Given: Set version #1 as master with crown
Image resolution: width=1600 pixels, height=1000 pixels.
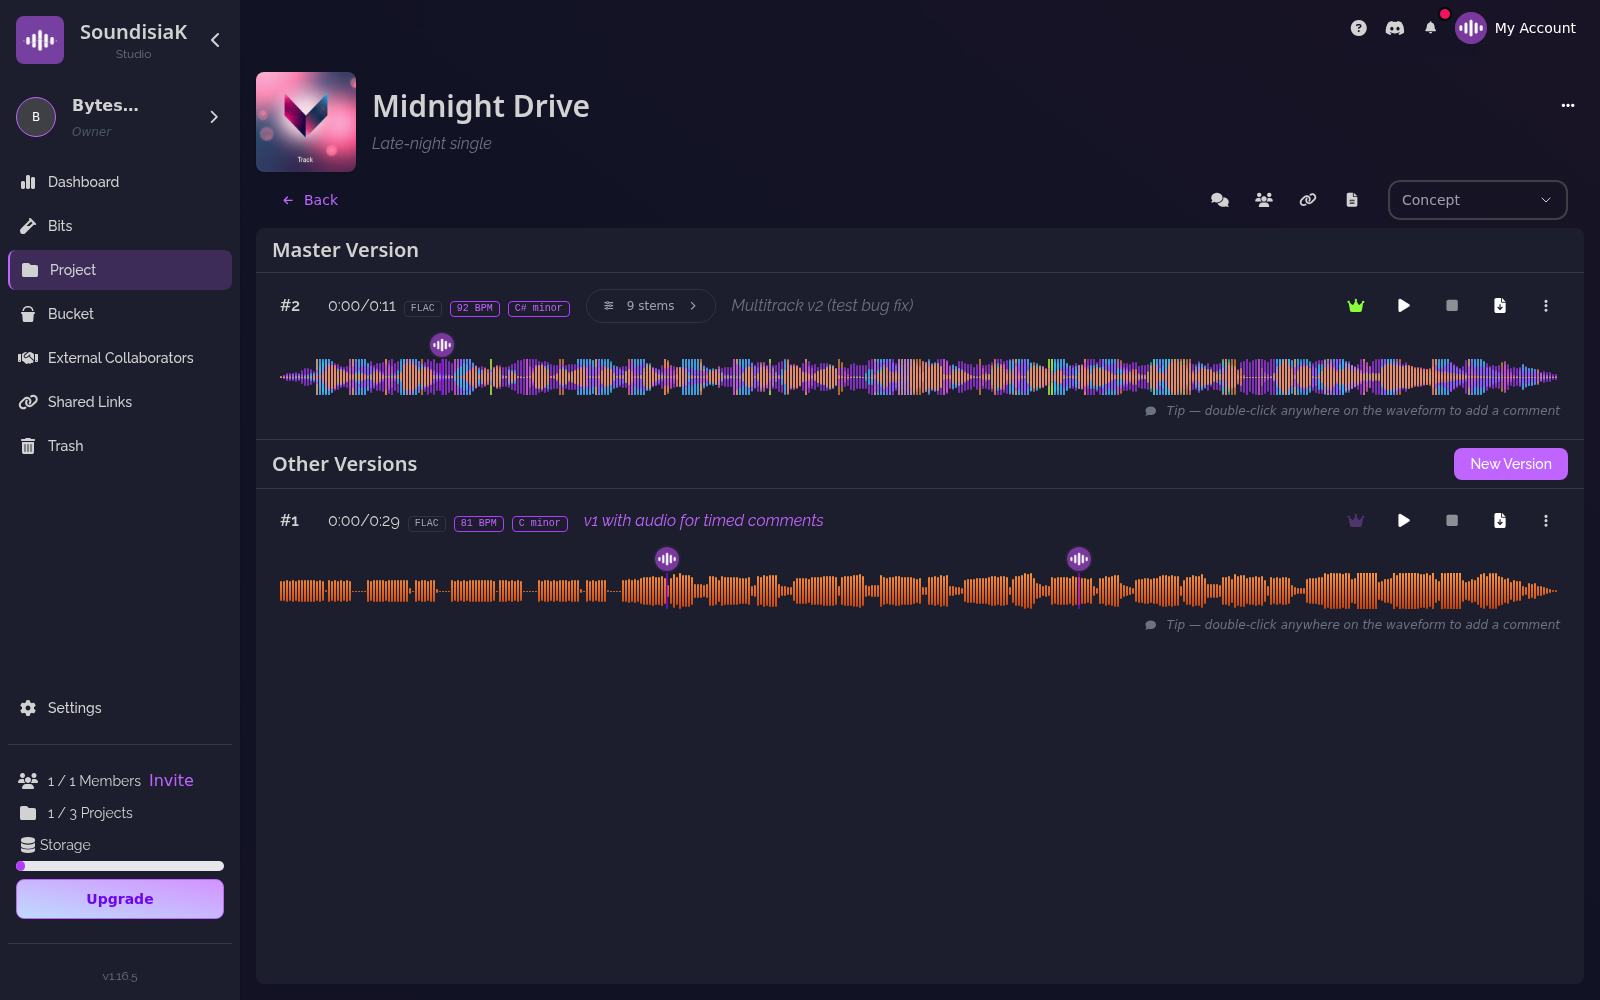Looking at the screenshot, I should click(1356, 521).
